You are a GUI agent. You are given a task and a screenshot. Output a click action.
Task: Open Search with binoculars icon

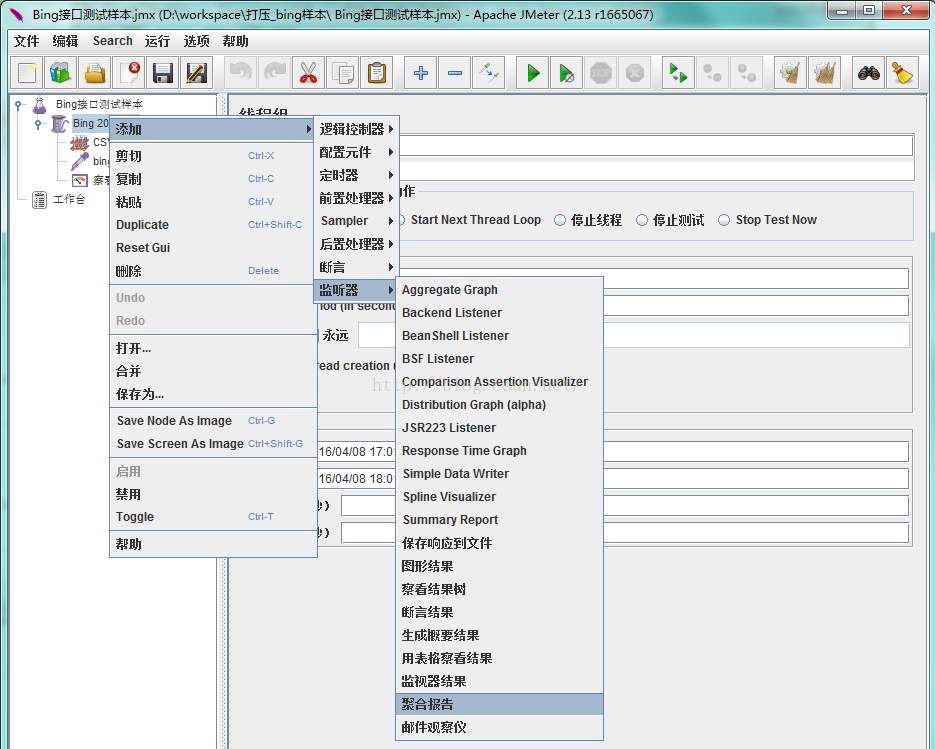(868, 73)
